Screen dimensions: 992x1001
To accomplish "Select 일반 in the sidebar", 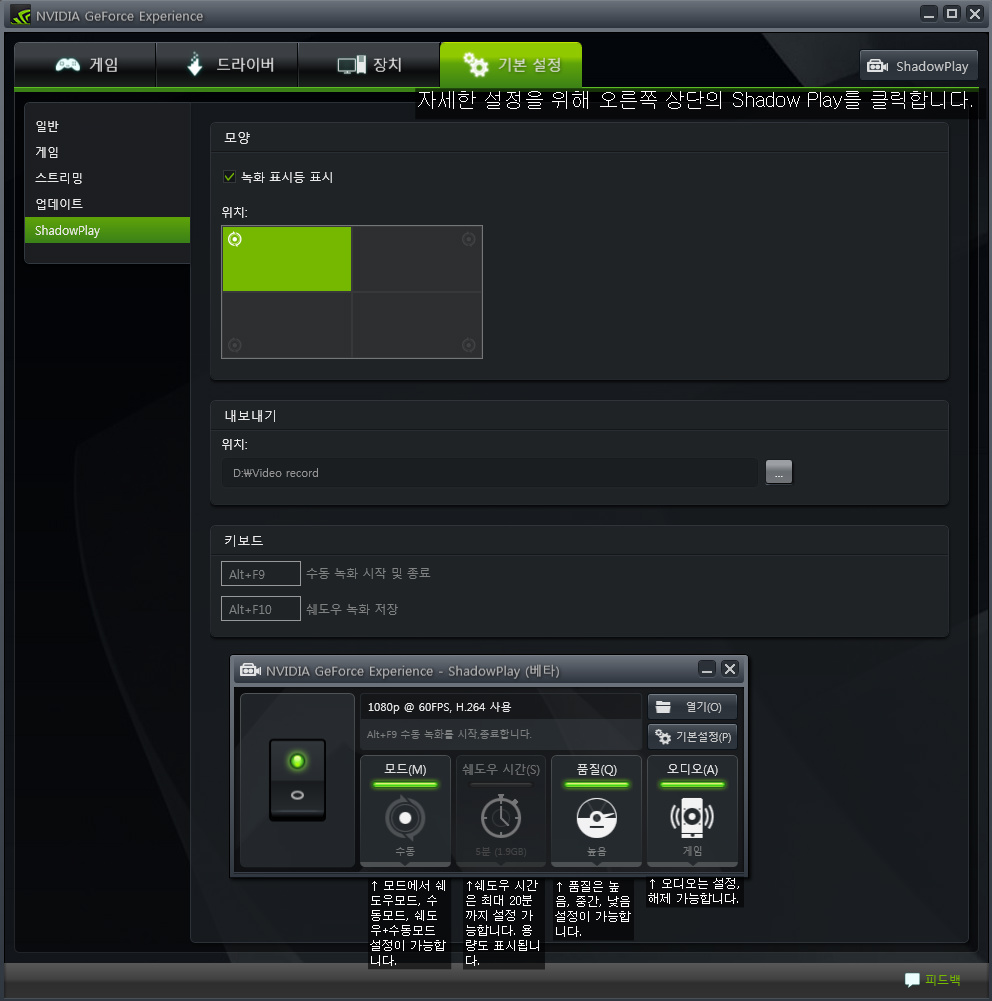I will [107, 126].
